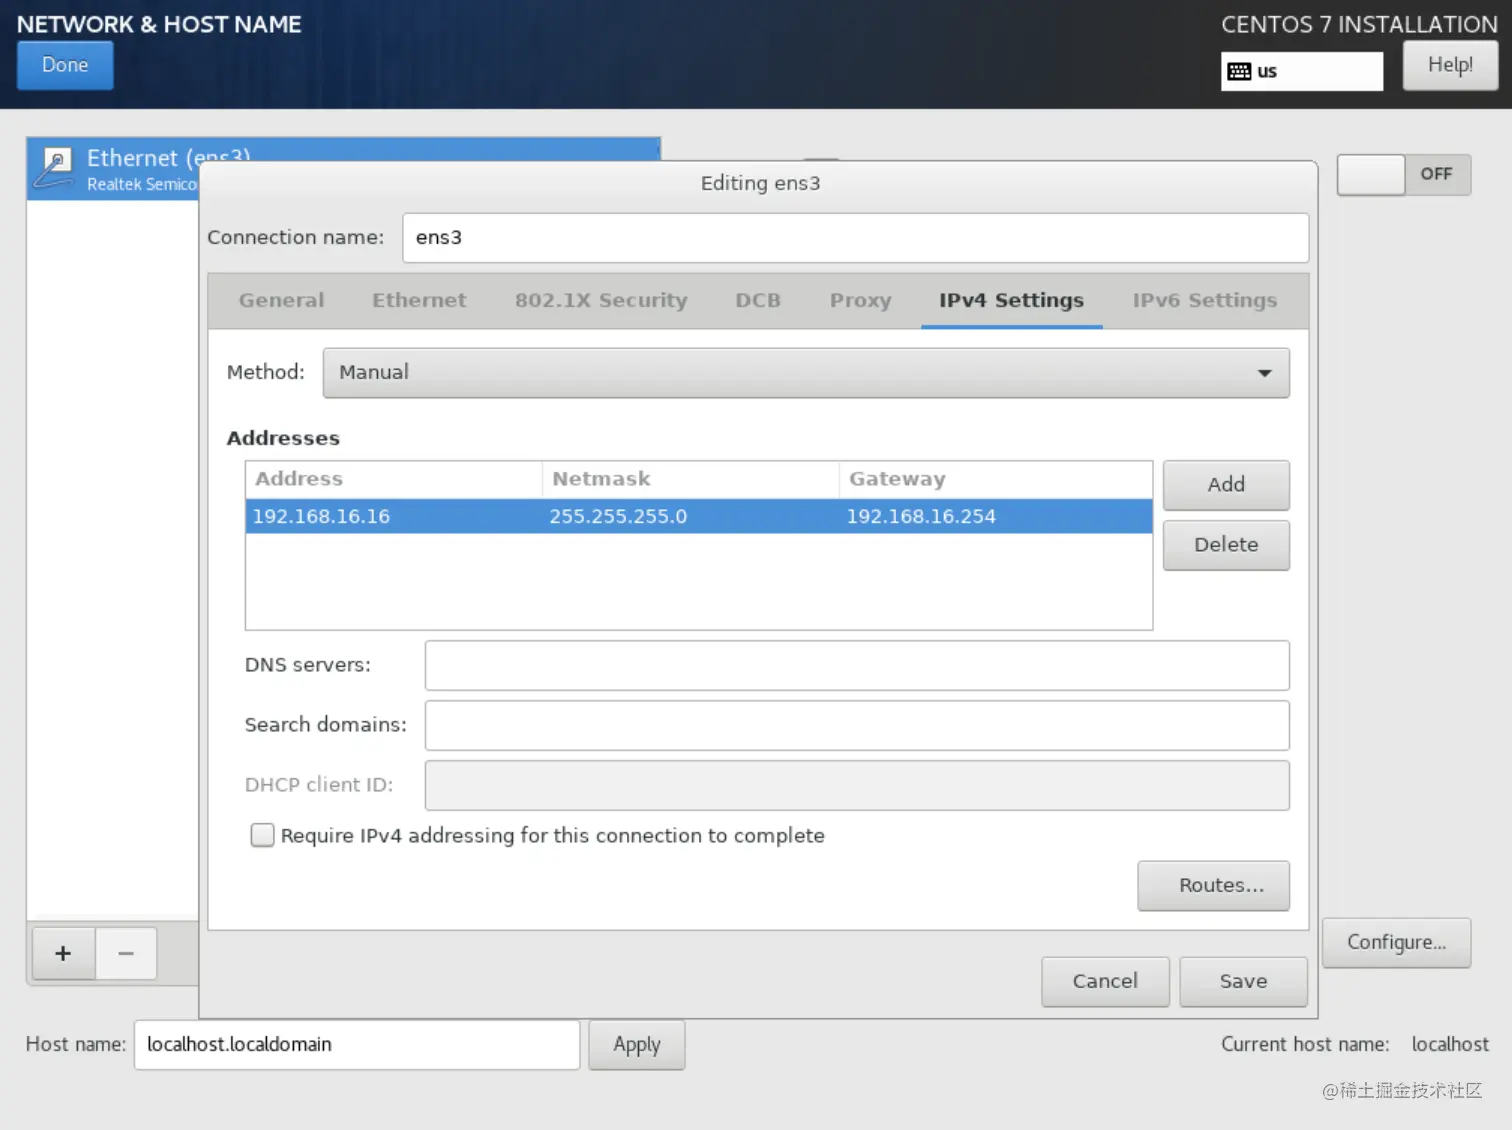Viewport: 1512px width, 1130px height.
Task: Select the IPv4 Settings tab
Action: coord(1011,300)
